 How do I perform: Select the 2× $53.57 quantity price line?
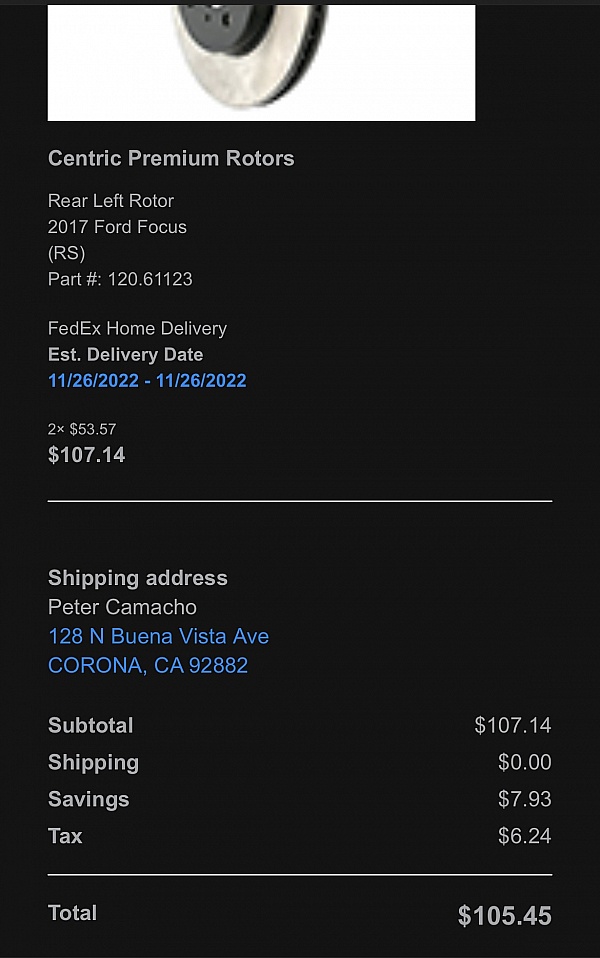pos(82,429)
